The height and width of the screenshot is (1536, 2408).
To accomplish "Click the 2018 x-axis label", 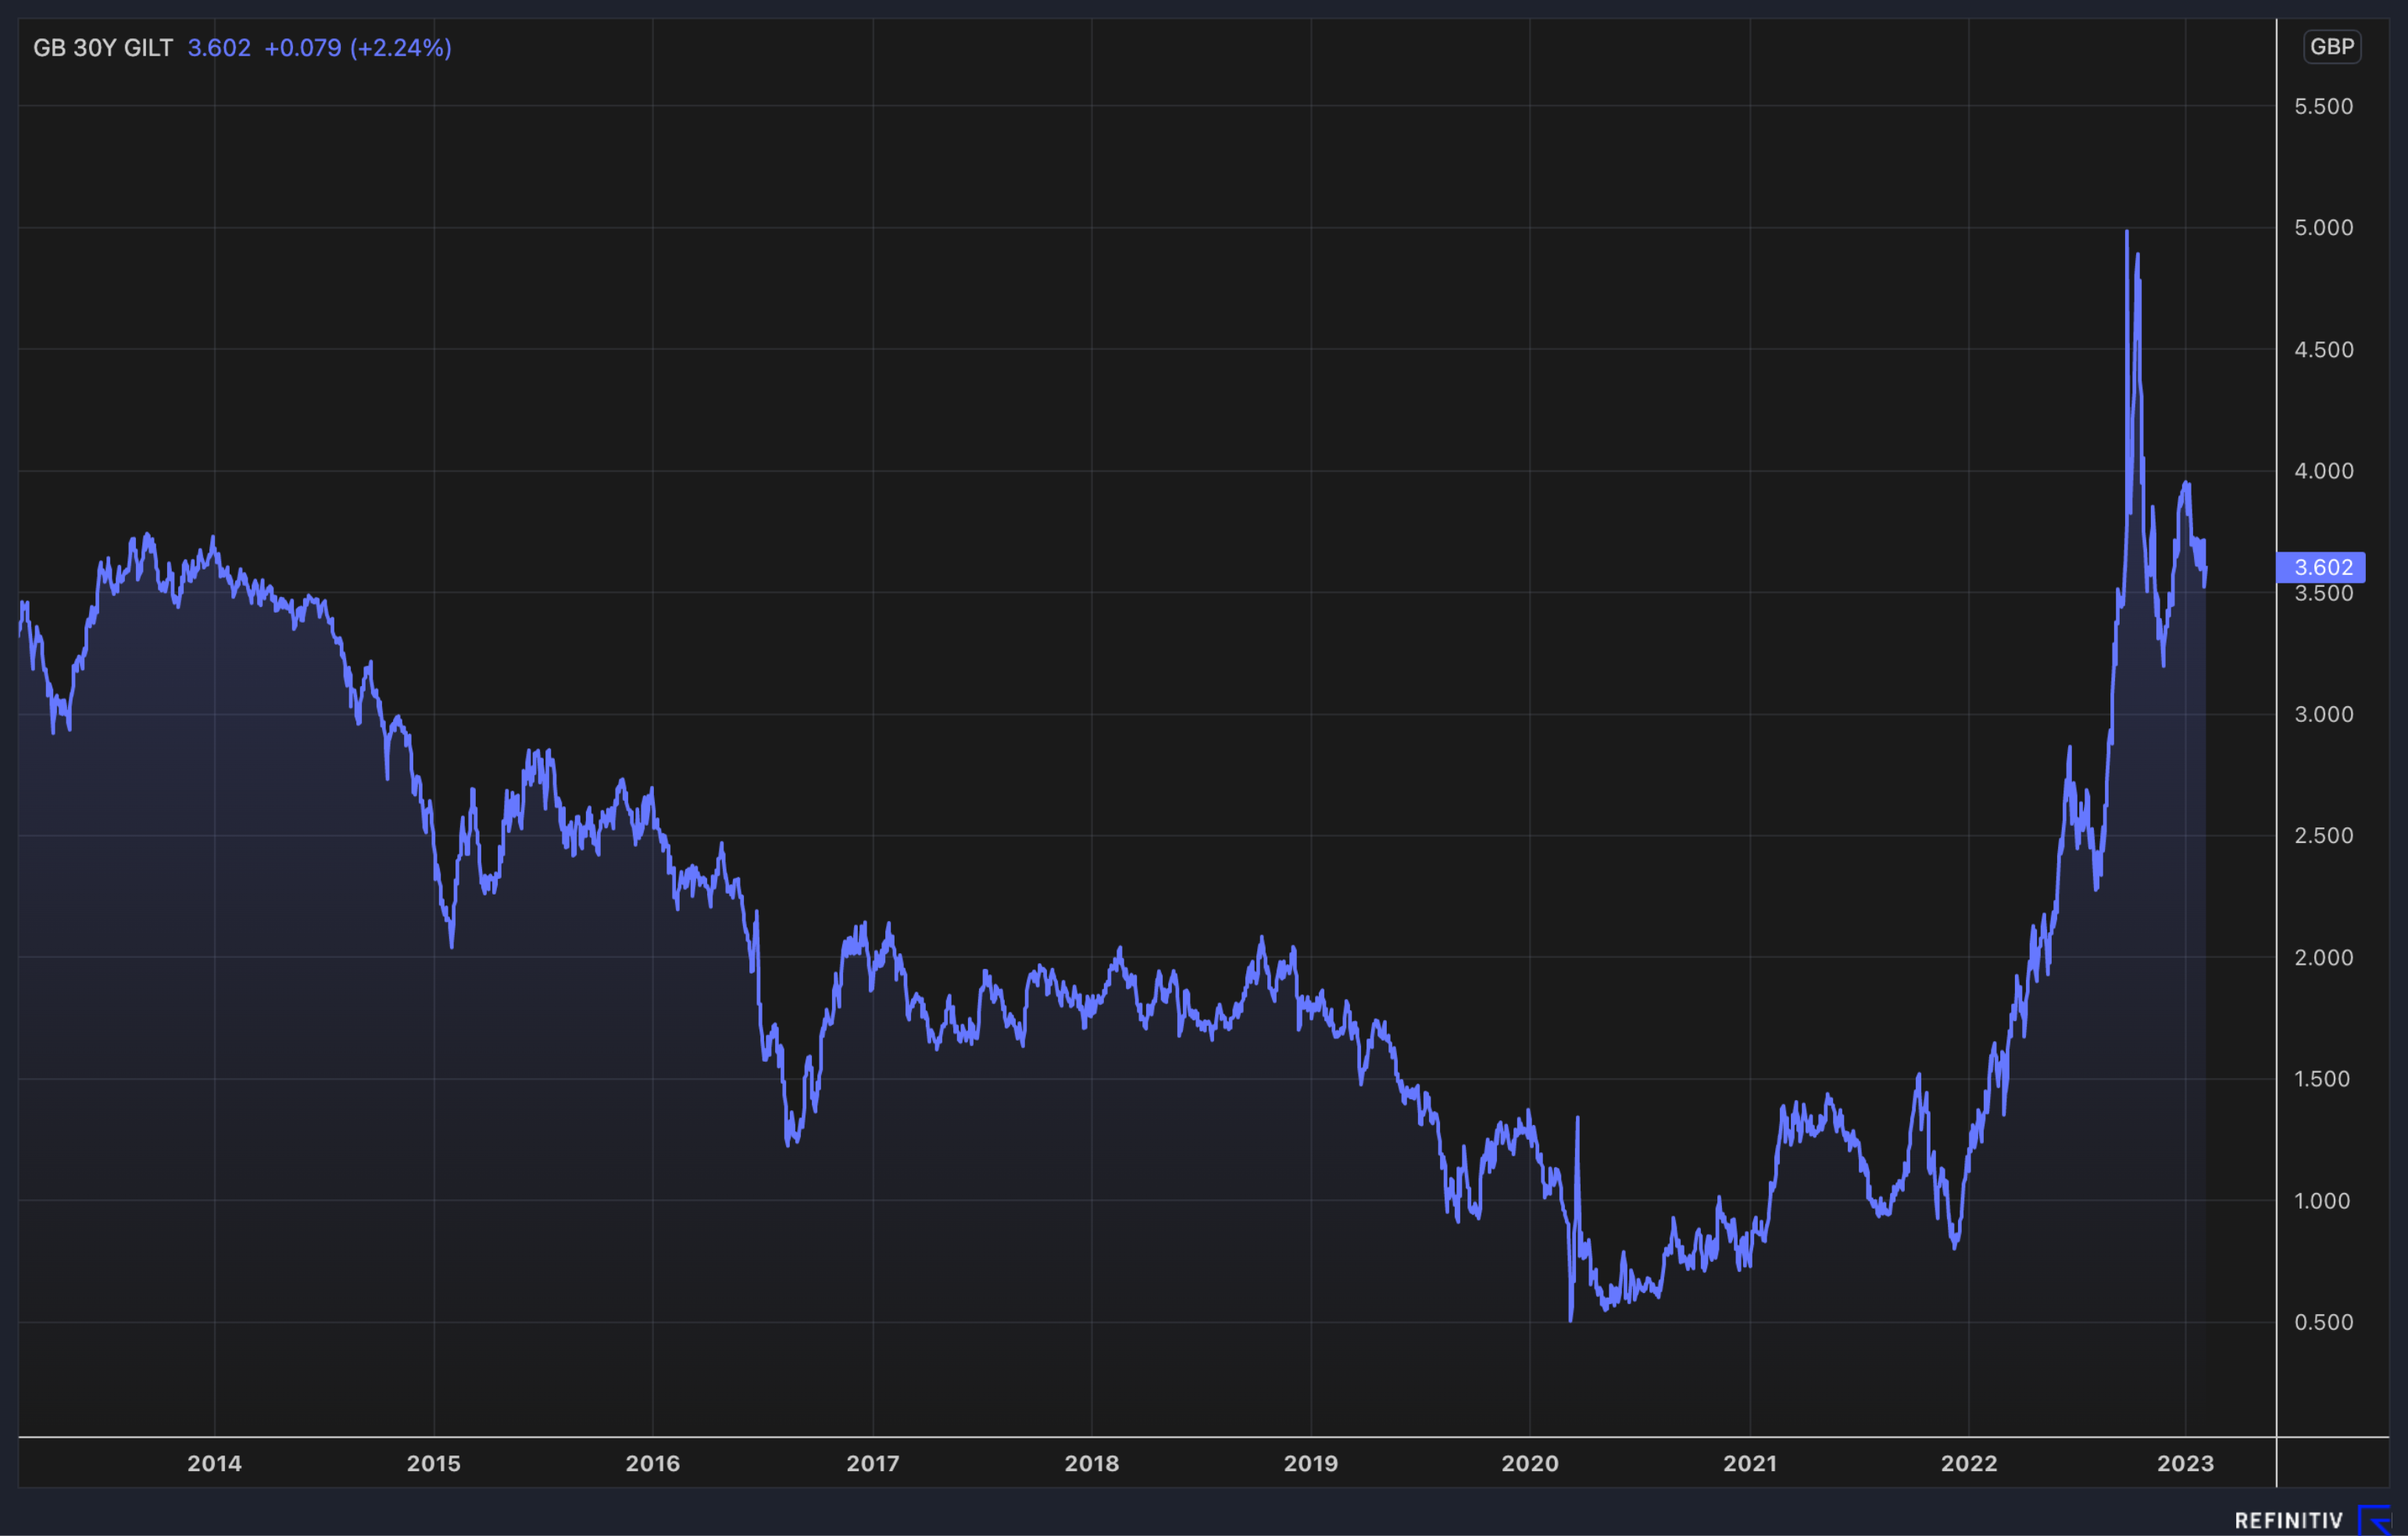I will click(1091, 1464).
